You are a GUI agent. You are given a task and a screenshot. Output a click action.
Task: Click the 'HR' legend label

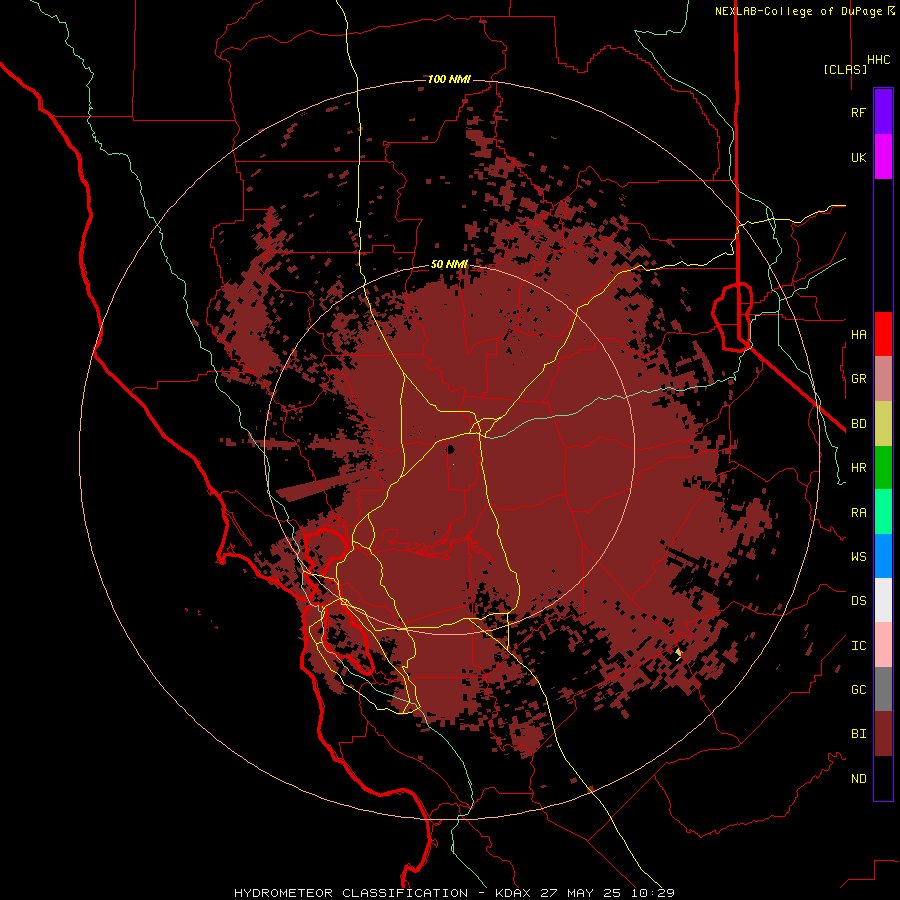[859, 468]
